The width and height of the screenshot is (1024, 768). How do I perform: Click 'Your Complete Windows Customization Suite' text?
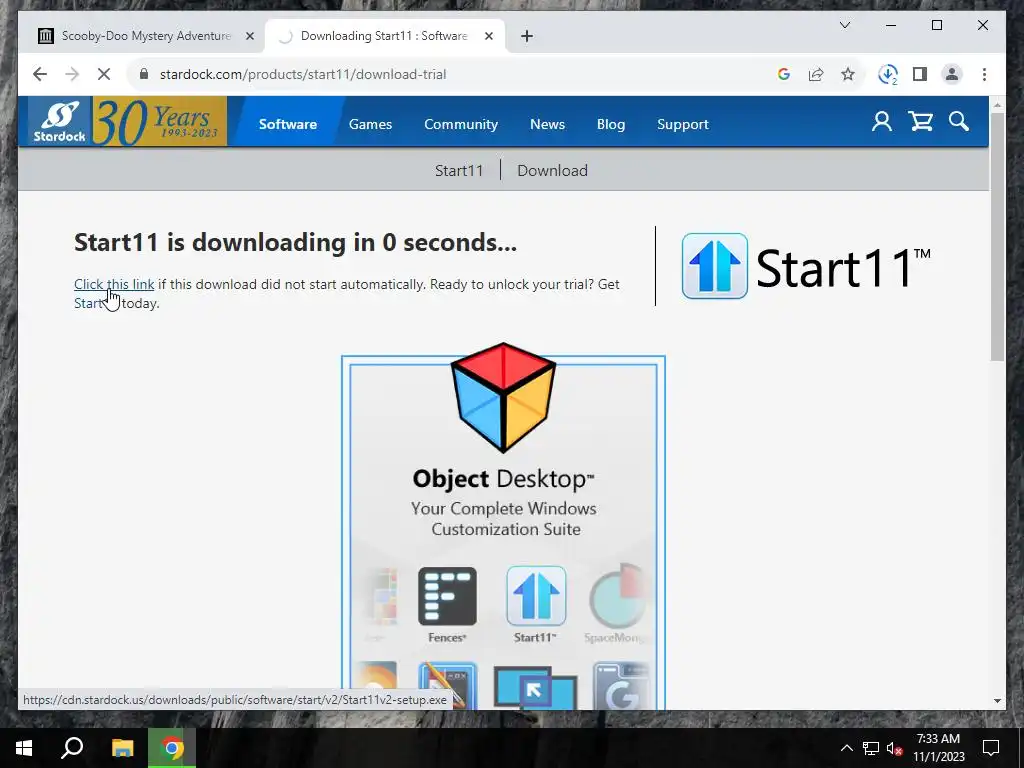(504, 519)
